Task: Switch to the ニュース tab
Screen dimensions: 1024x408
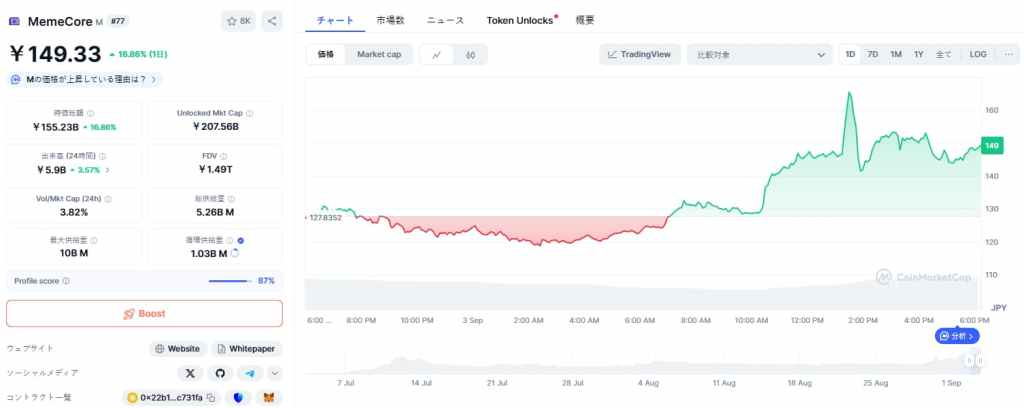Action: tap(445, 20)
